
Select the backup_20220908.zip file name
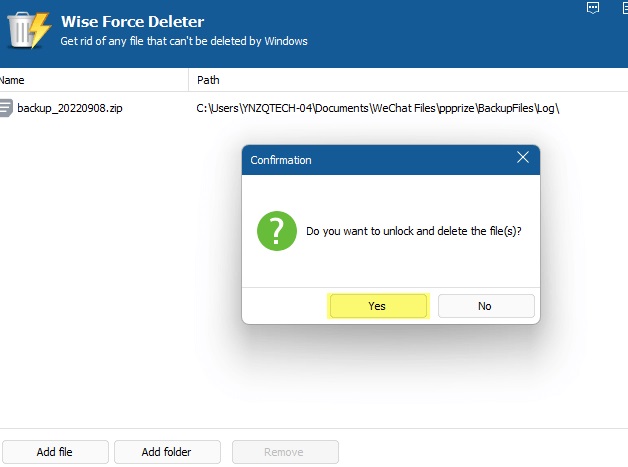(x=70, y=108)
